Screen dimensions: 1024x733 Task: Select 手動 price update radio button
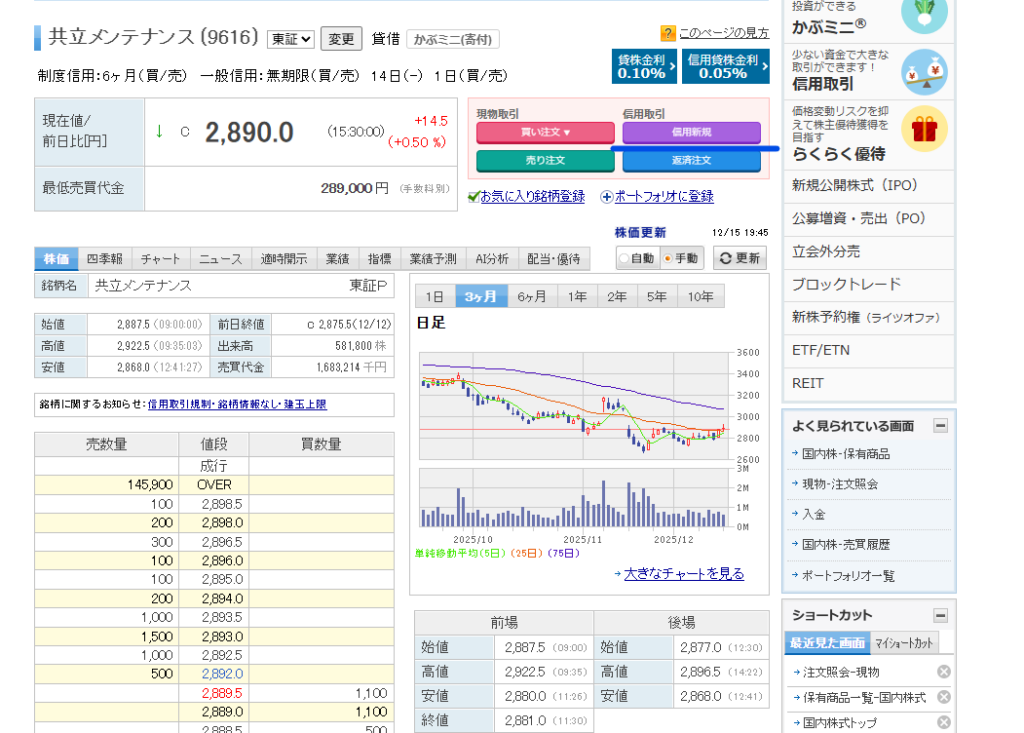[668, 258]
